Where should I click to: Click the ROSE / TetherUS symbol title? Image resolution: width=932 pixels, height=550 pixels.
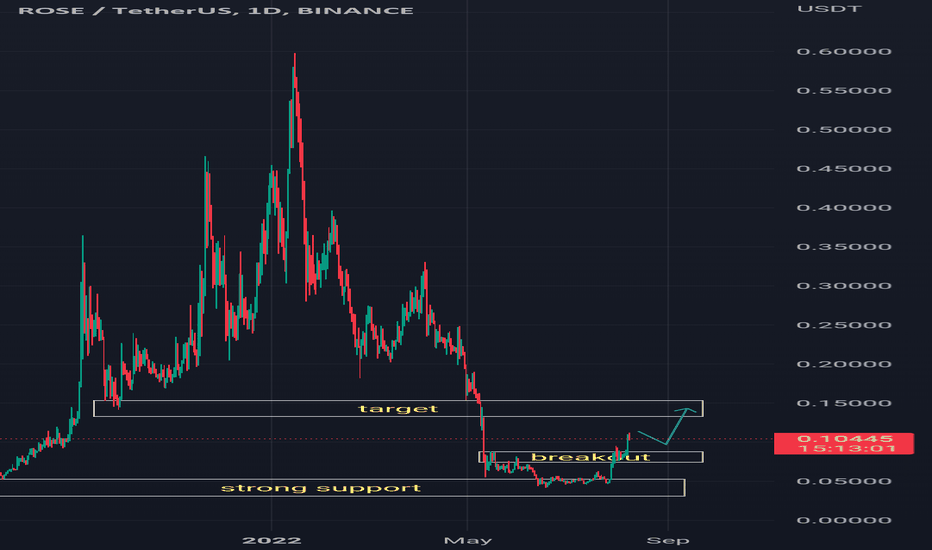(216, 11)
